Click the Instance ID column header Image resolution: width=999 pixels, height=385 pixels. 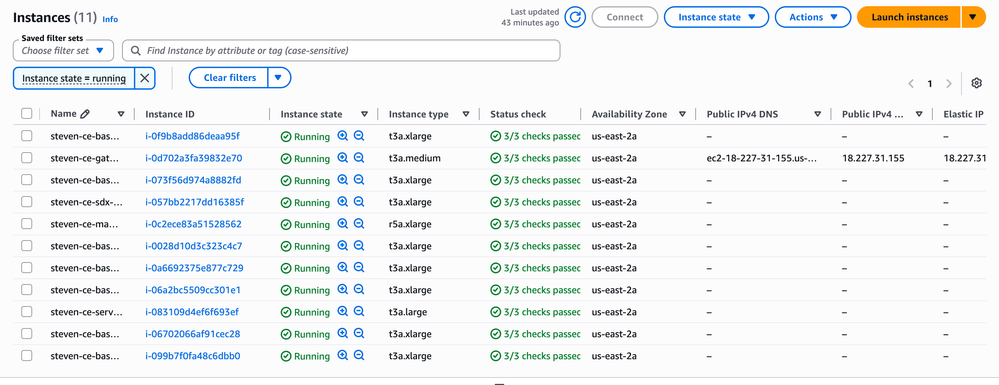click(170, 115)
